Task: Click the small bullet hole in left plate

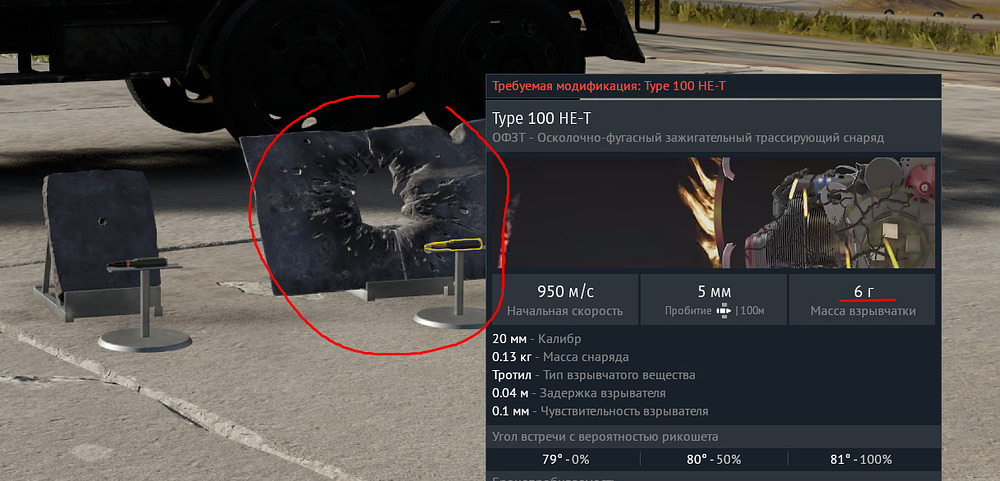Action: pos(102,221)
